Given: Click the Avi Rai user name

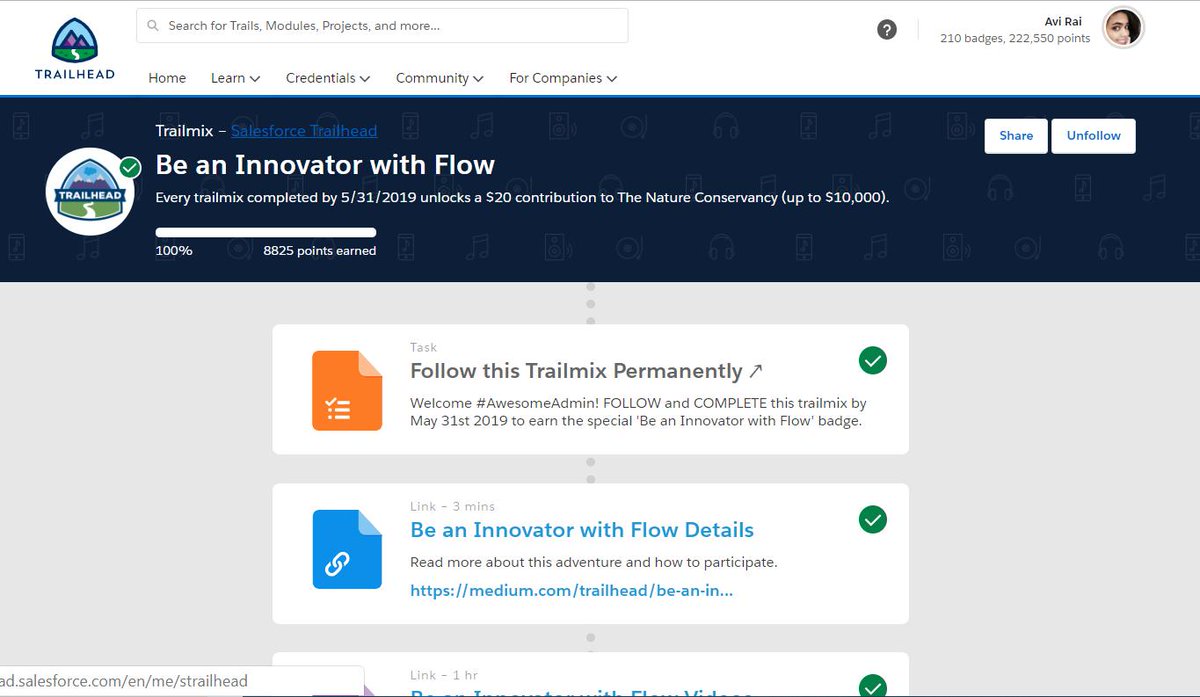Looking at the screenshot, I should [x=1061, y=22].
